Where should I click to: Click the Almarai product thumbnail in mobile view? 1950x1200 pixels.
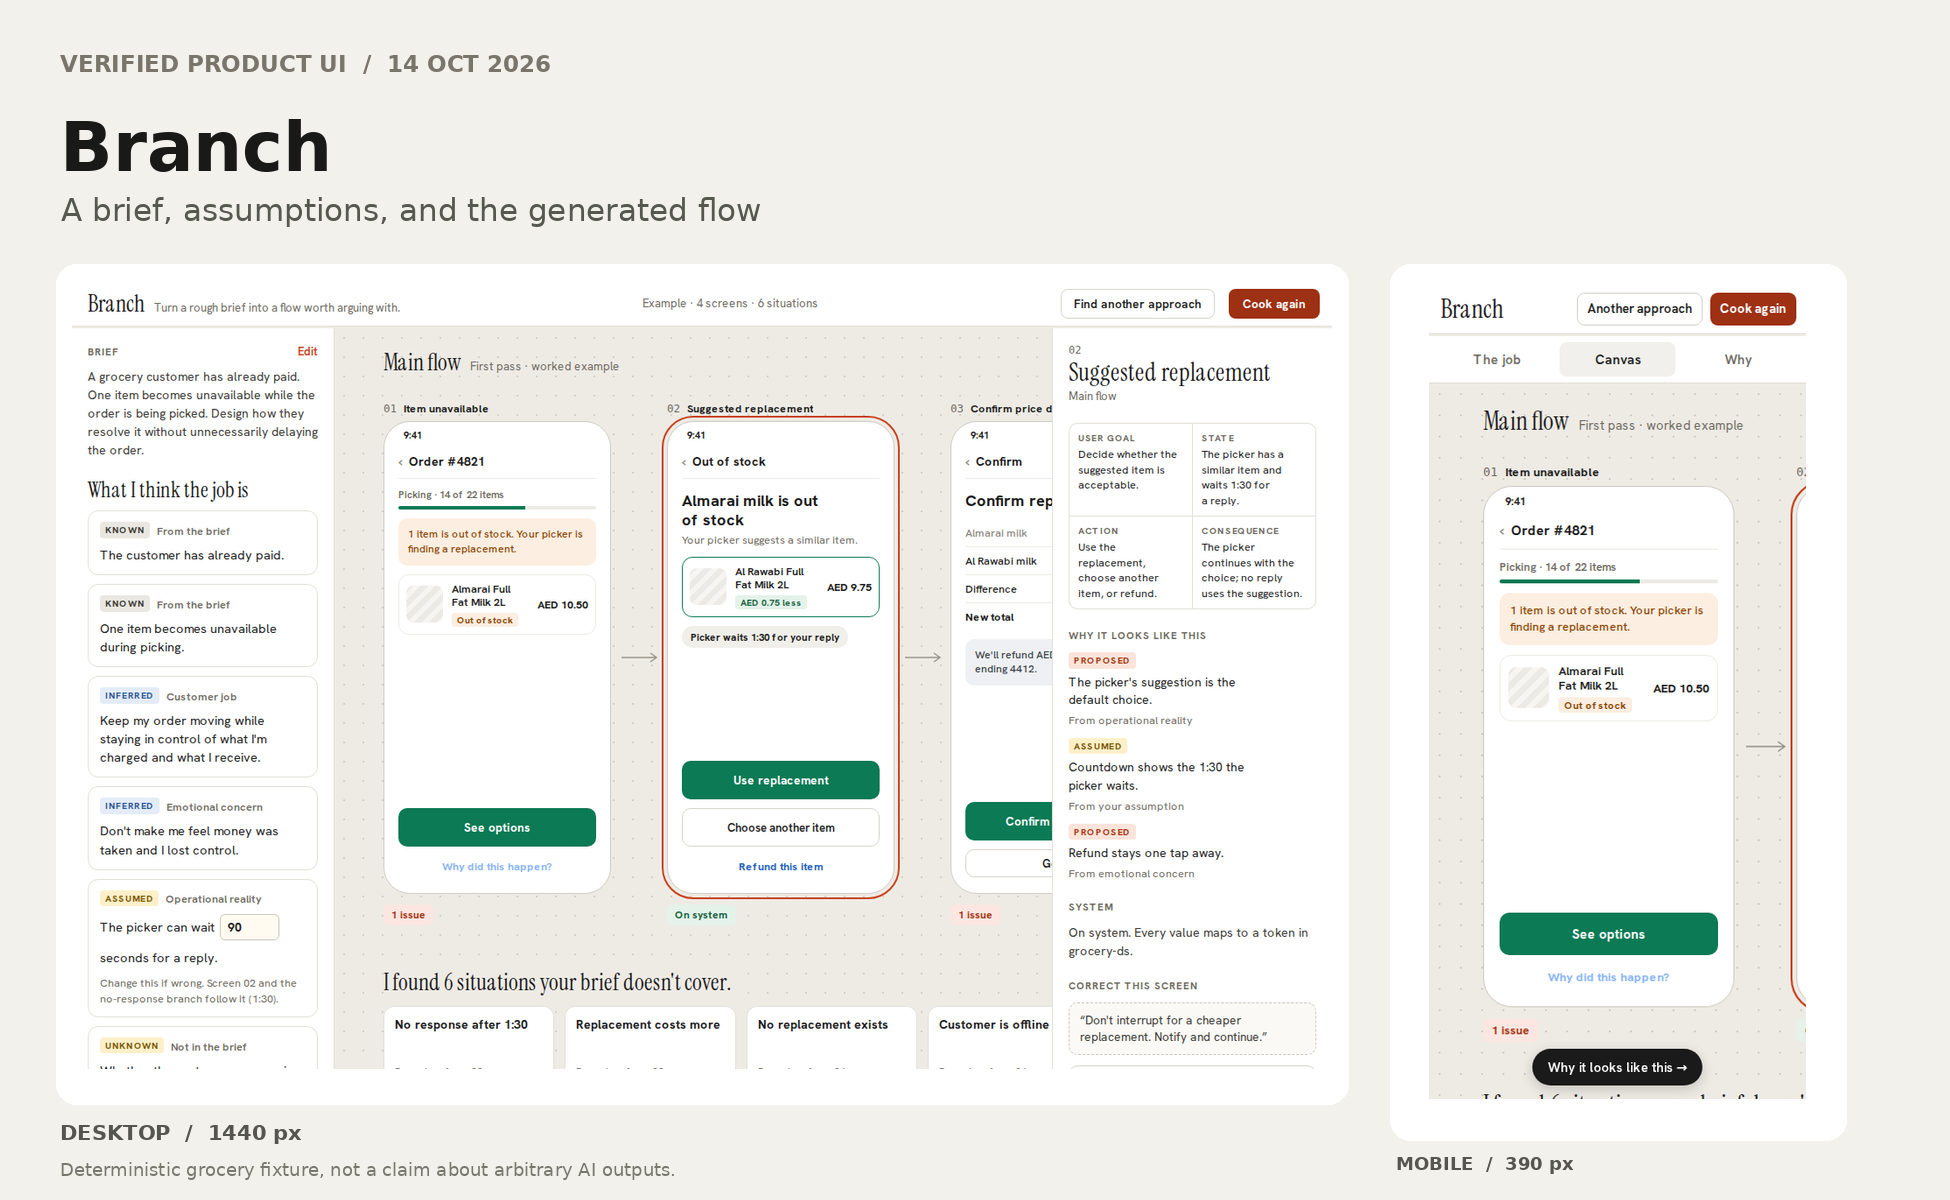1528,688
